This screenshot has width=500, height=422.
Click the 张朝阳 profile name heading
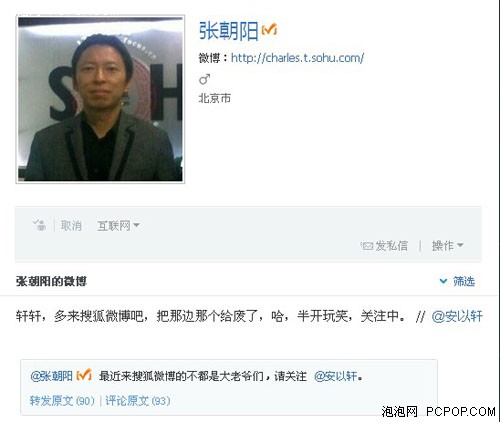coord(229,31)
